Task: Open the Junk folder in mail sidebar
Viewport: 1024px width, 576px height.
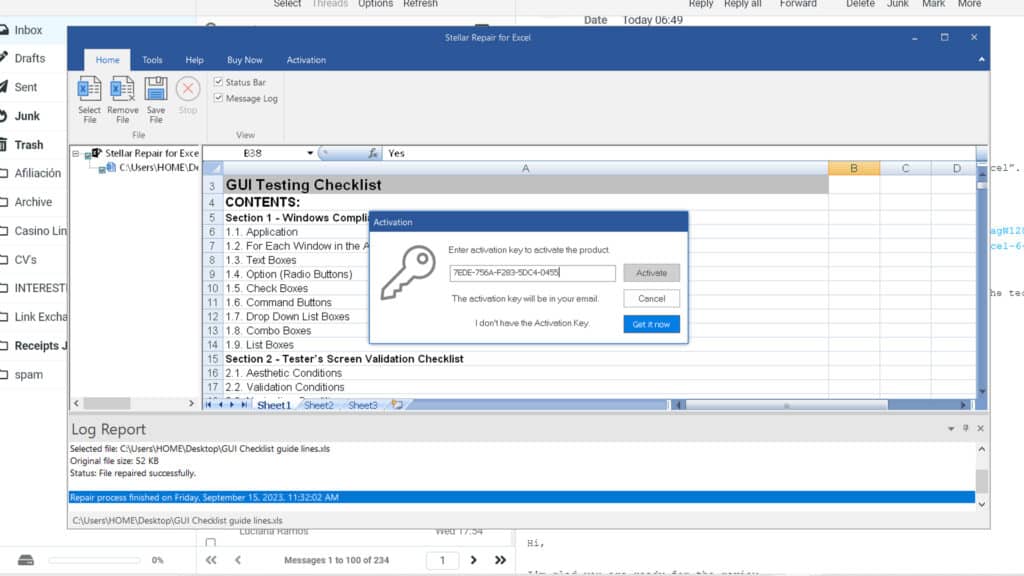Action: pyautogui.click(x=27, y=116)
